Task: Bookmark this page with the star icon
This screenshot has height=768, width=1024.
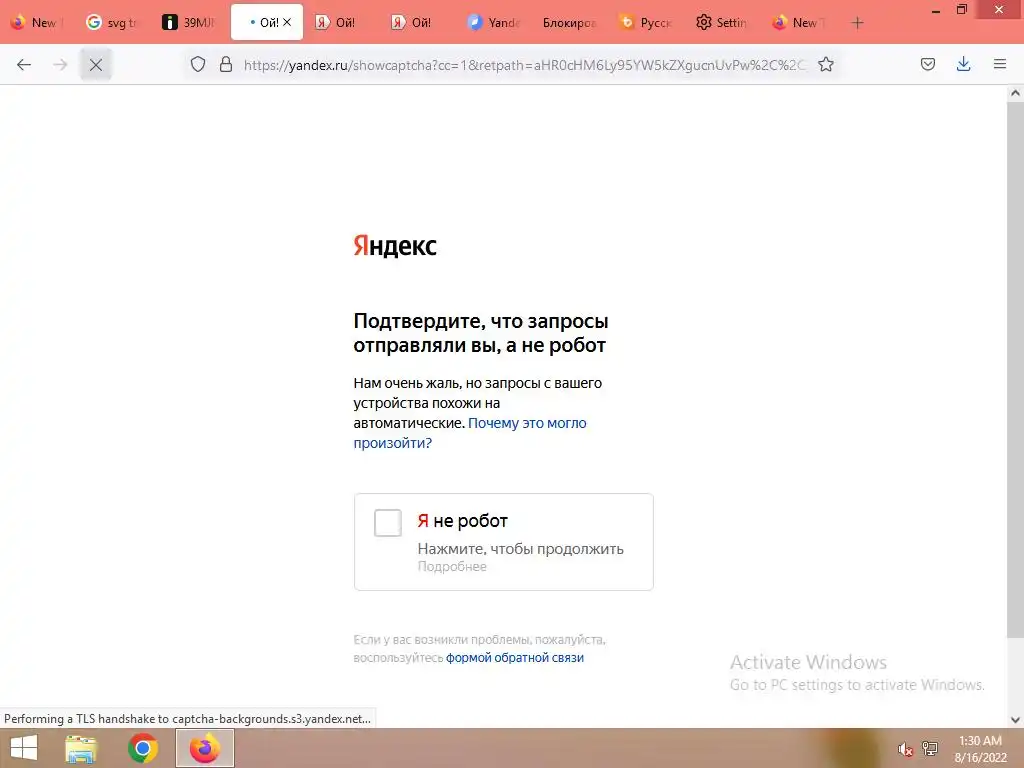Action: coord(826,65)
